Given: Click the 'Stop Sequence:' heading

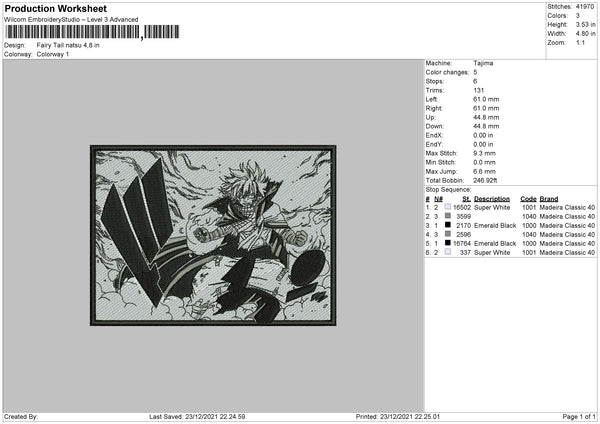Looking at the screenshot, I should [x=448, y=190].
